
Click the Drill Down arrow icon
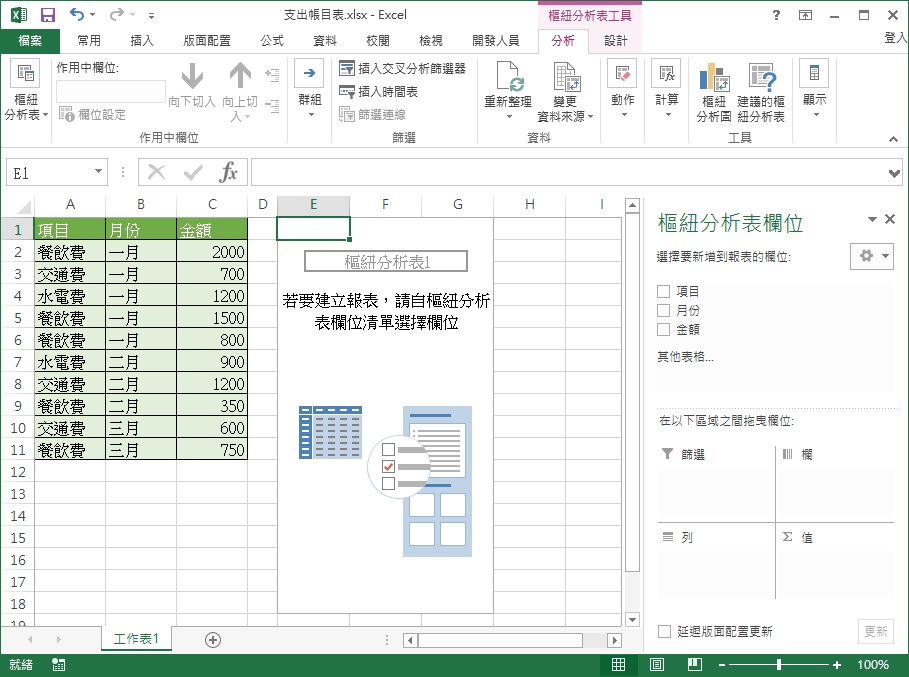(190, 75)
